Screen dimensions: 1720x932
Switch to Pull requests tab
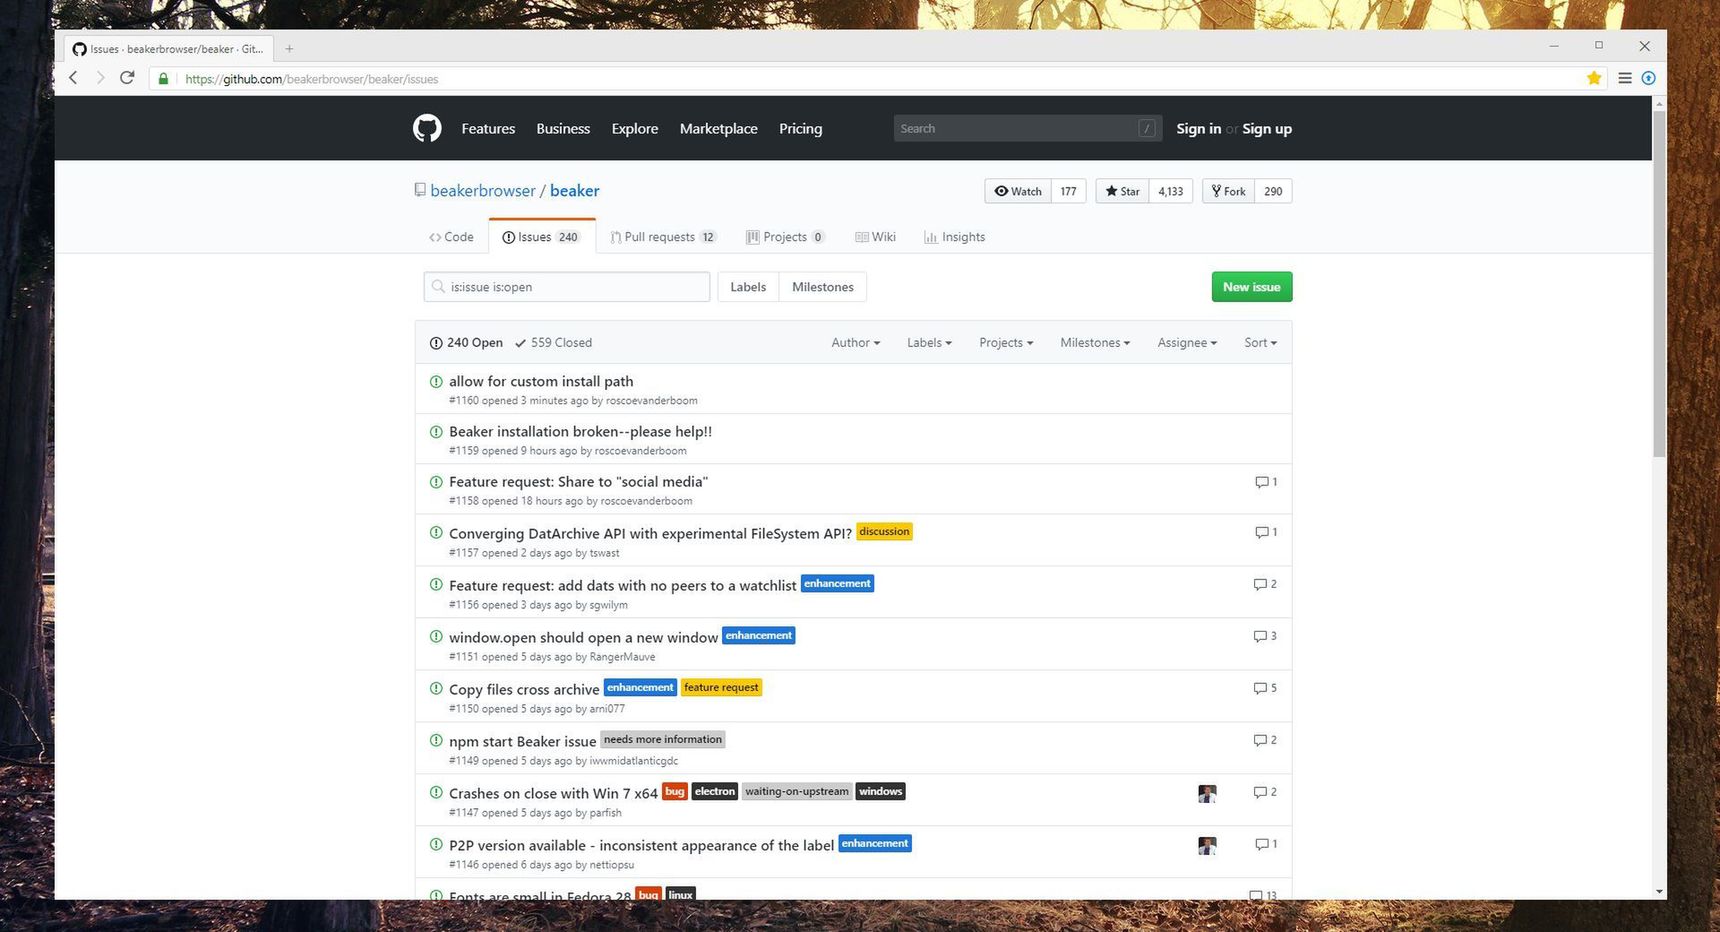(663, 237)
